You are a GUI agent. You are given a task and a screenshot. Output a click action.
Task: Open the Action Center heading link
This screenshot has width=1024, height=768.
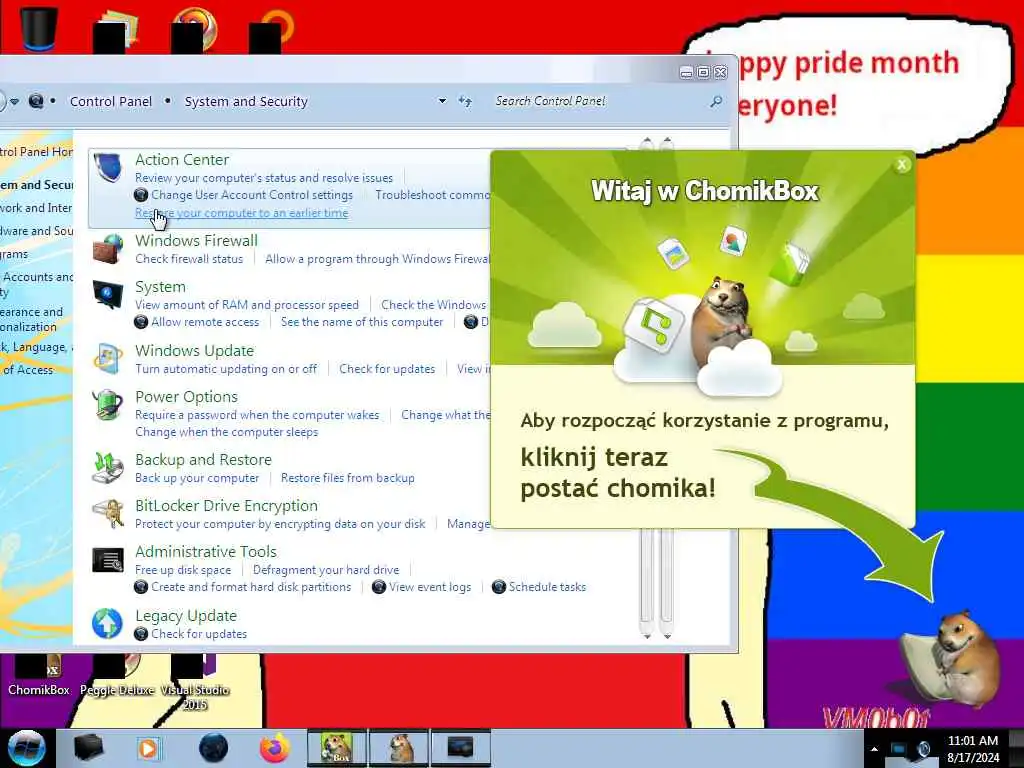click(x=182, y=159)
